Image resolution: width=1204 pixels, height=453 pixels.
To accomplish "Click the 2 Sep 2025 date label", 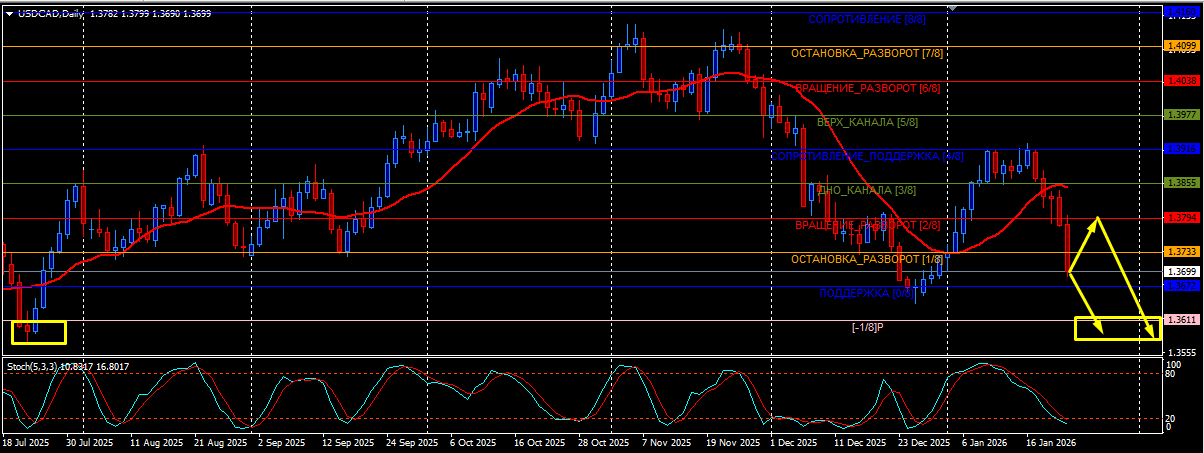I will (284, 441).
